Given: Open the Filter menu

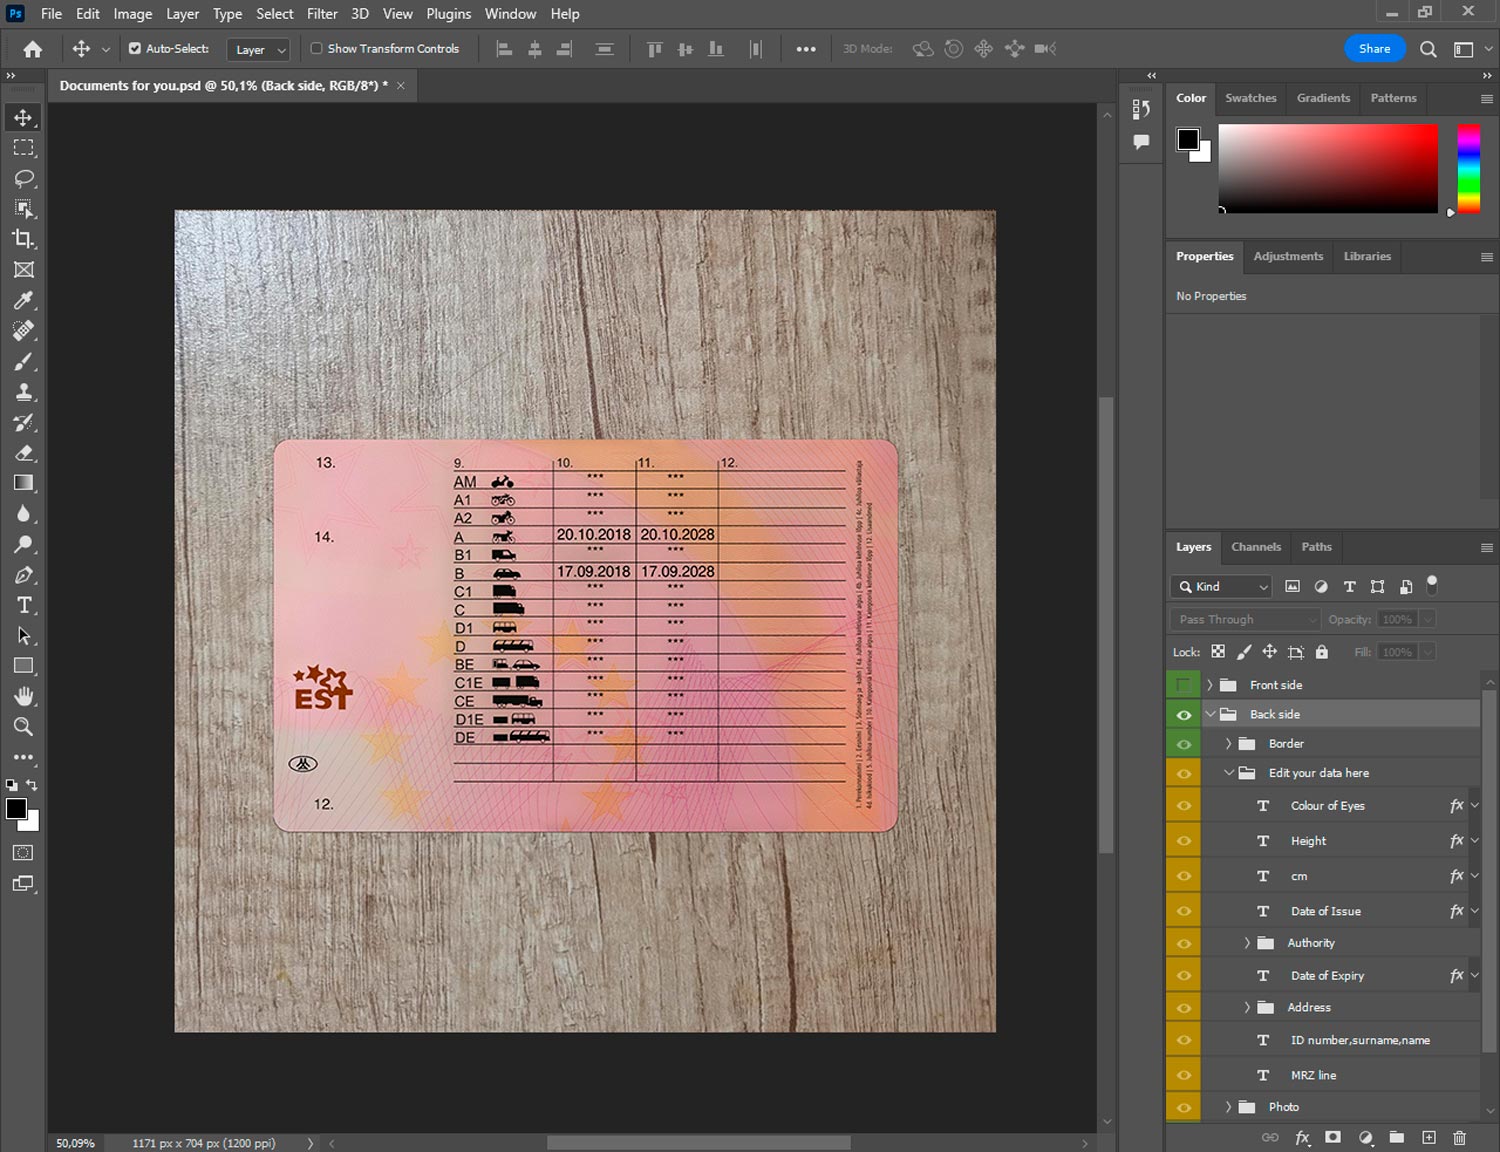Looking at the screenshot, I should tap(322, 14).
